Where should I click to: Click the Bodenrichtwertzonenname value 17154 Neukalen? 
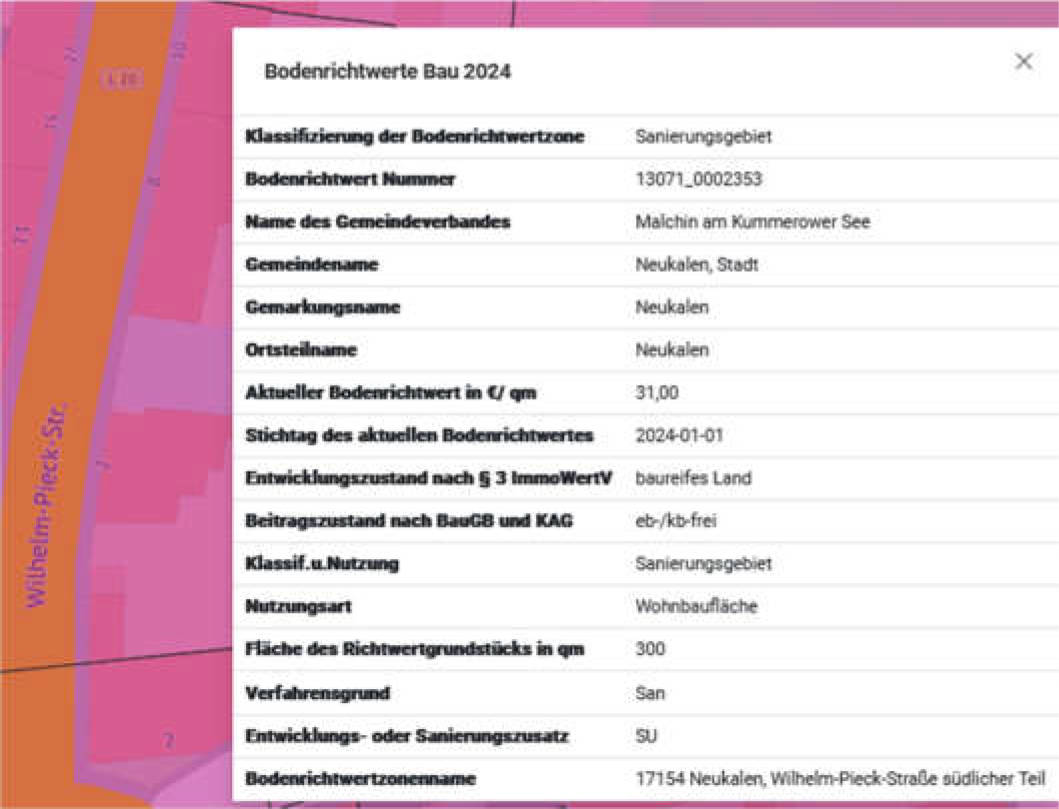[x=845, y=777]
